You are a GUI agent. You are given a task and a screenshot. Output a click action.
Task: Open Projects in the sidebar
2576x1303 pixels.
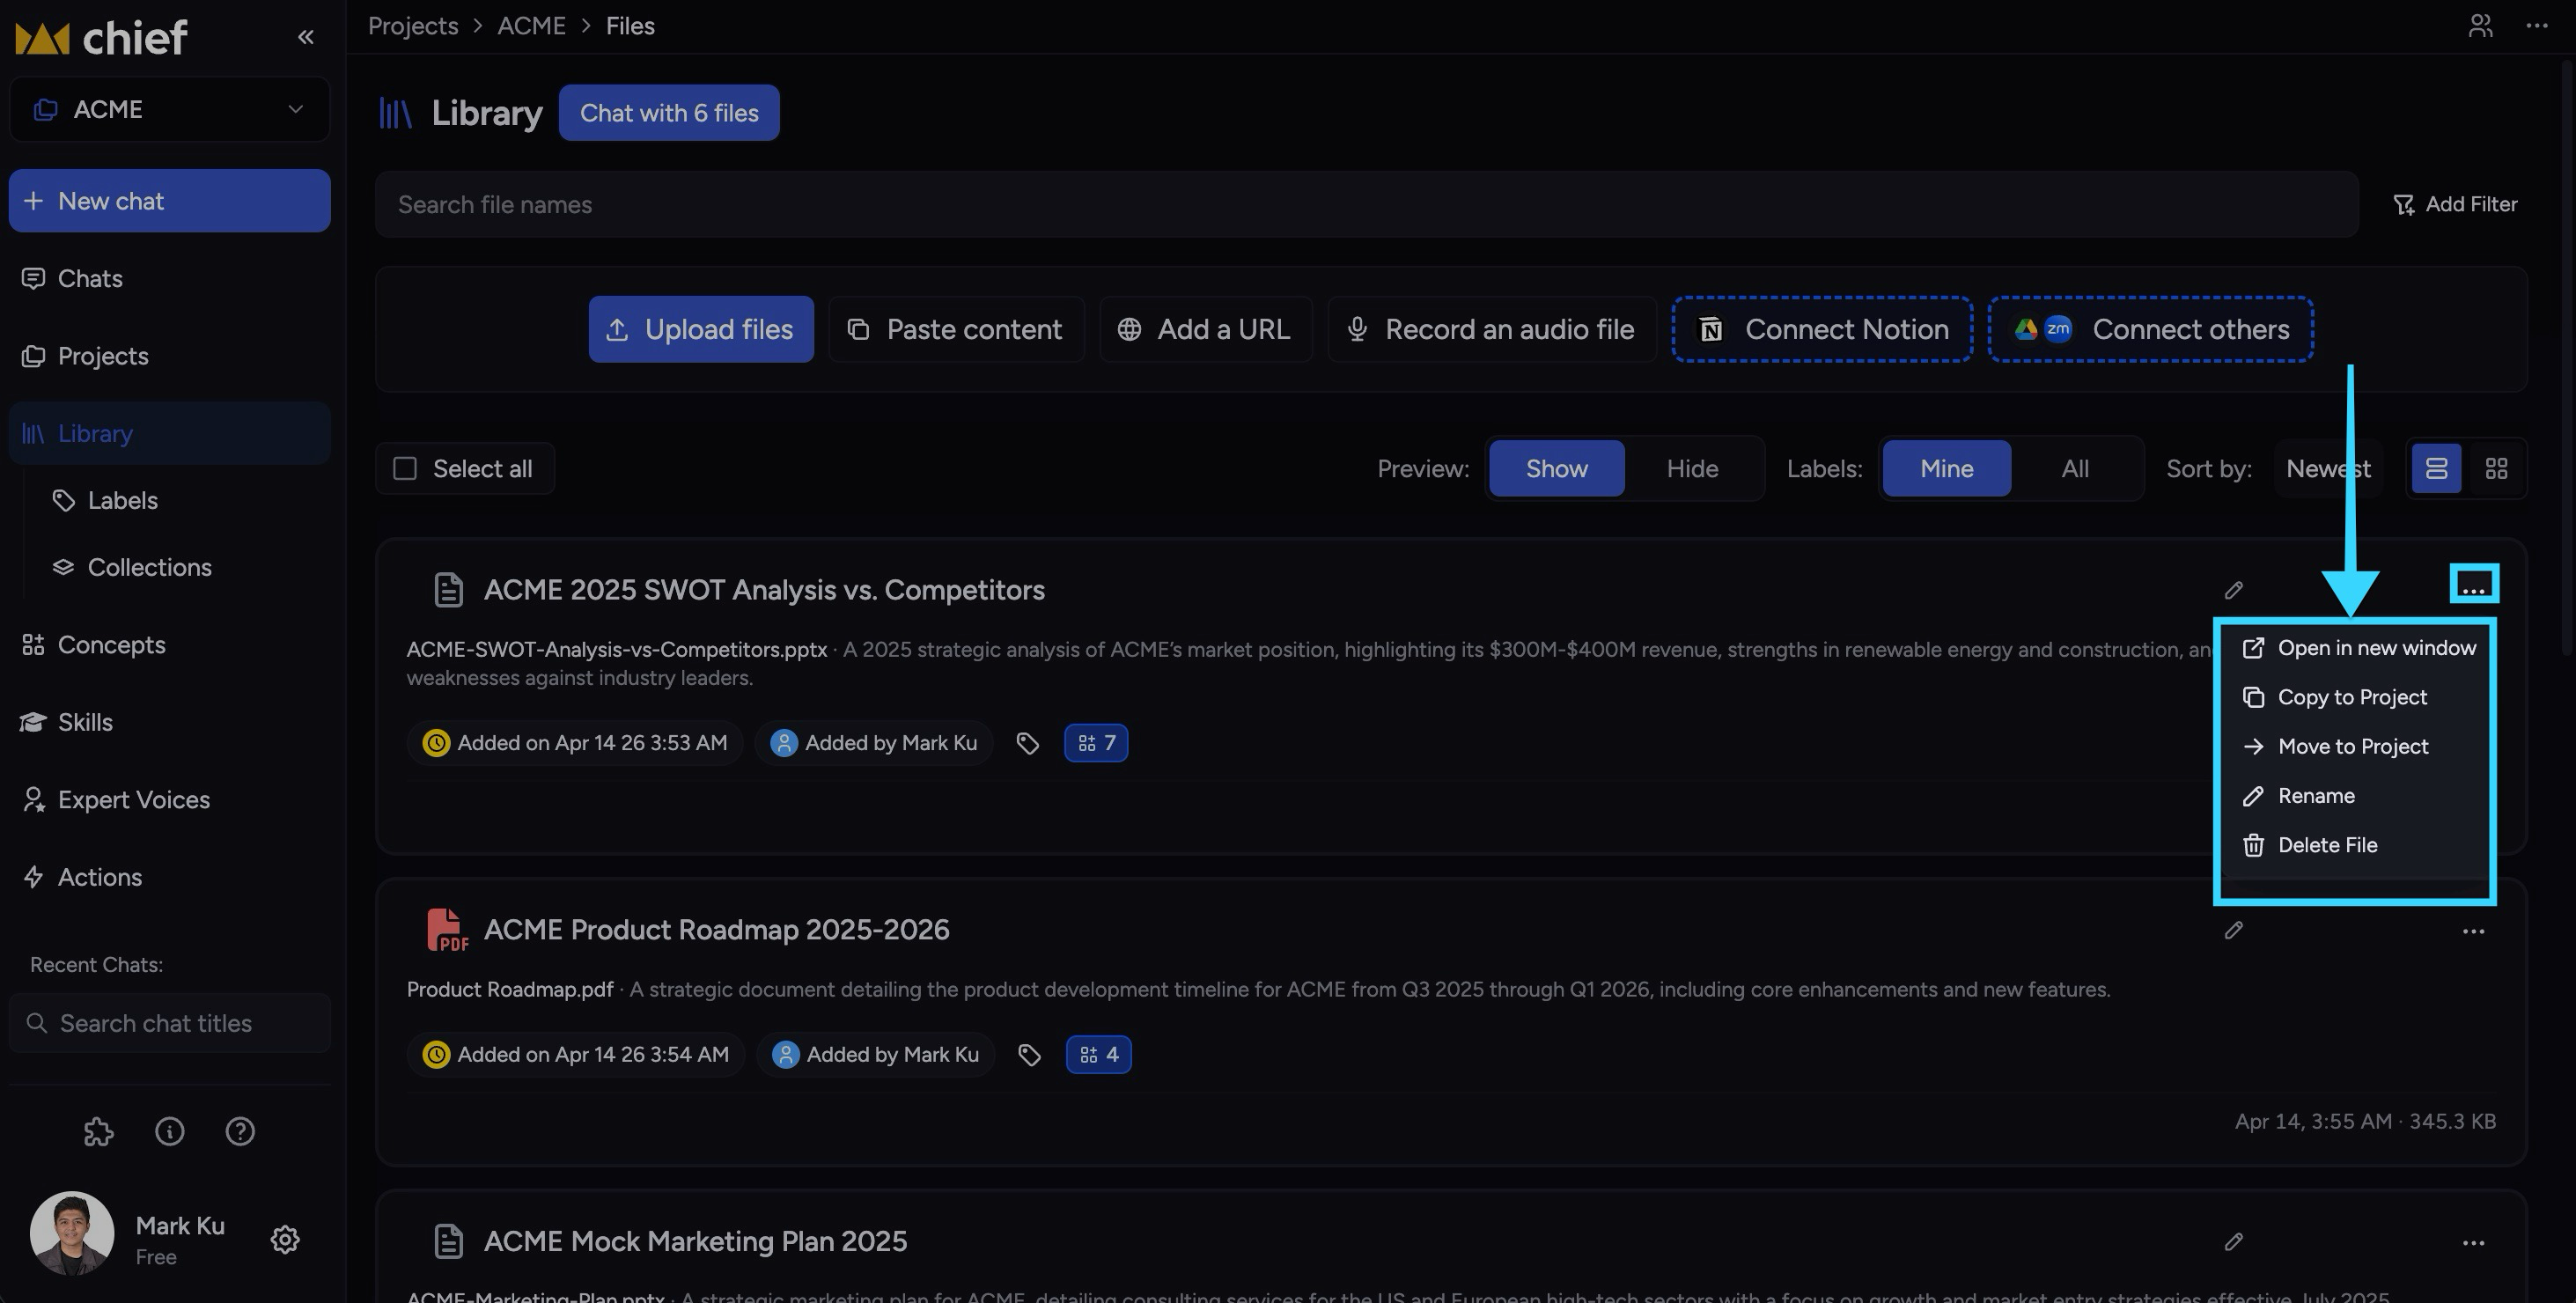pos(169,356)
